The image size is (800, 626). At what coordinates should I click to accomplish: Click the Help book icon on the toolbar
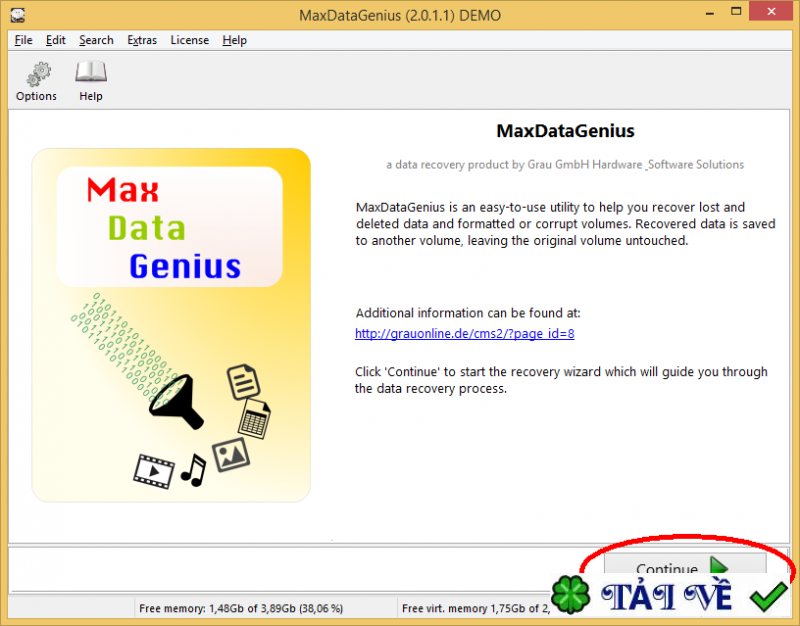point(90,72)
